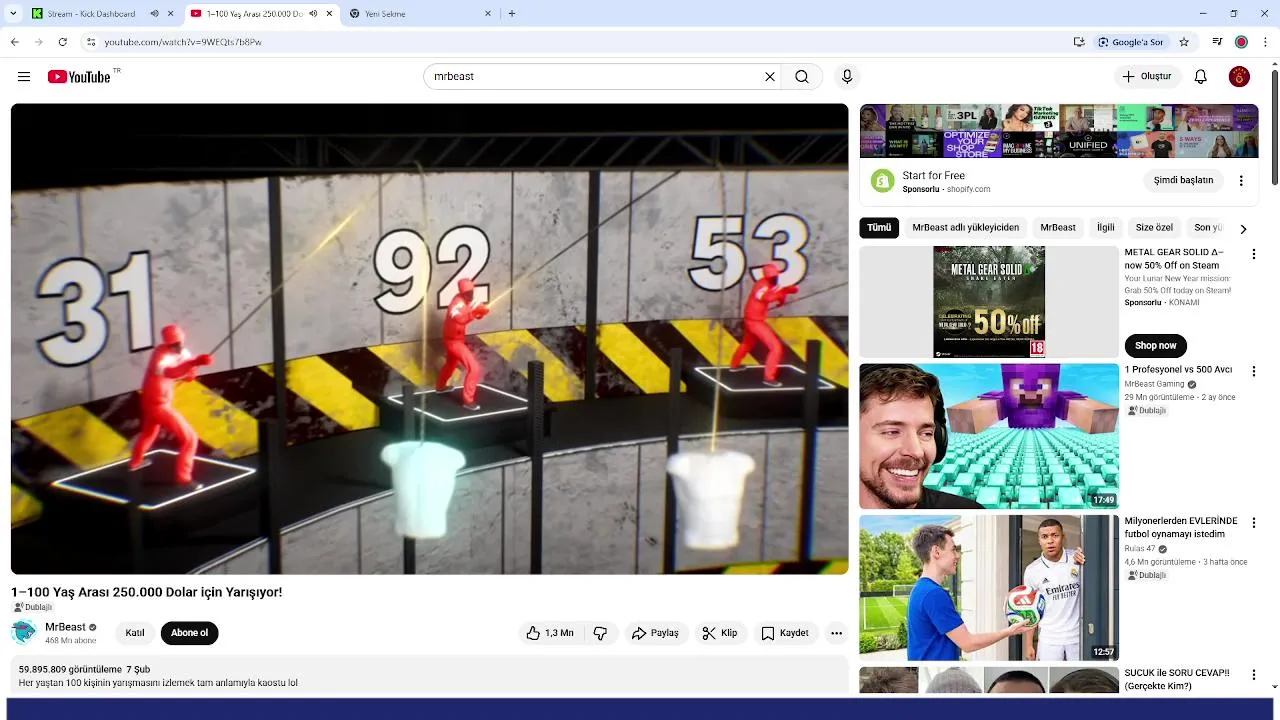
Task: Click Şimdi başlatın on Shopify ad
Action: [x=1183, y=181]
